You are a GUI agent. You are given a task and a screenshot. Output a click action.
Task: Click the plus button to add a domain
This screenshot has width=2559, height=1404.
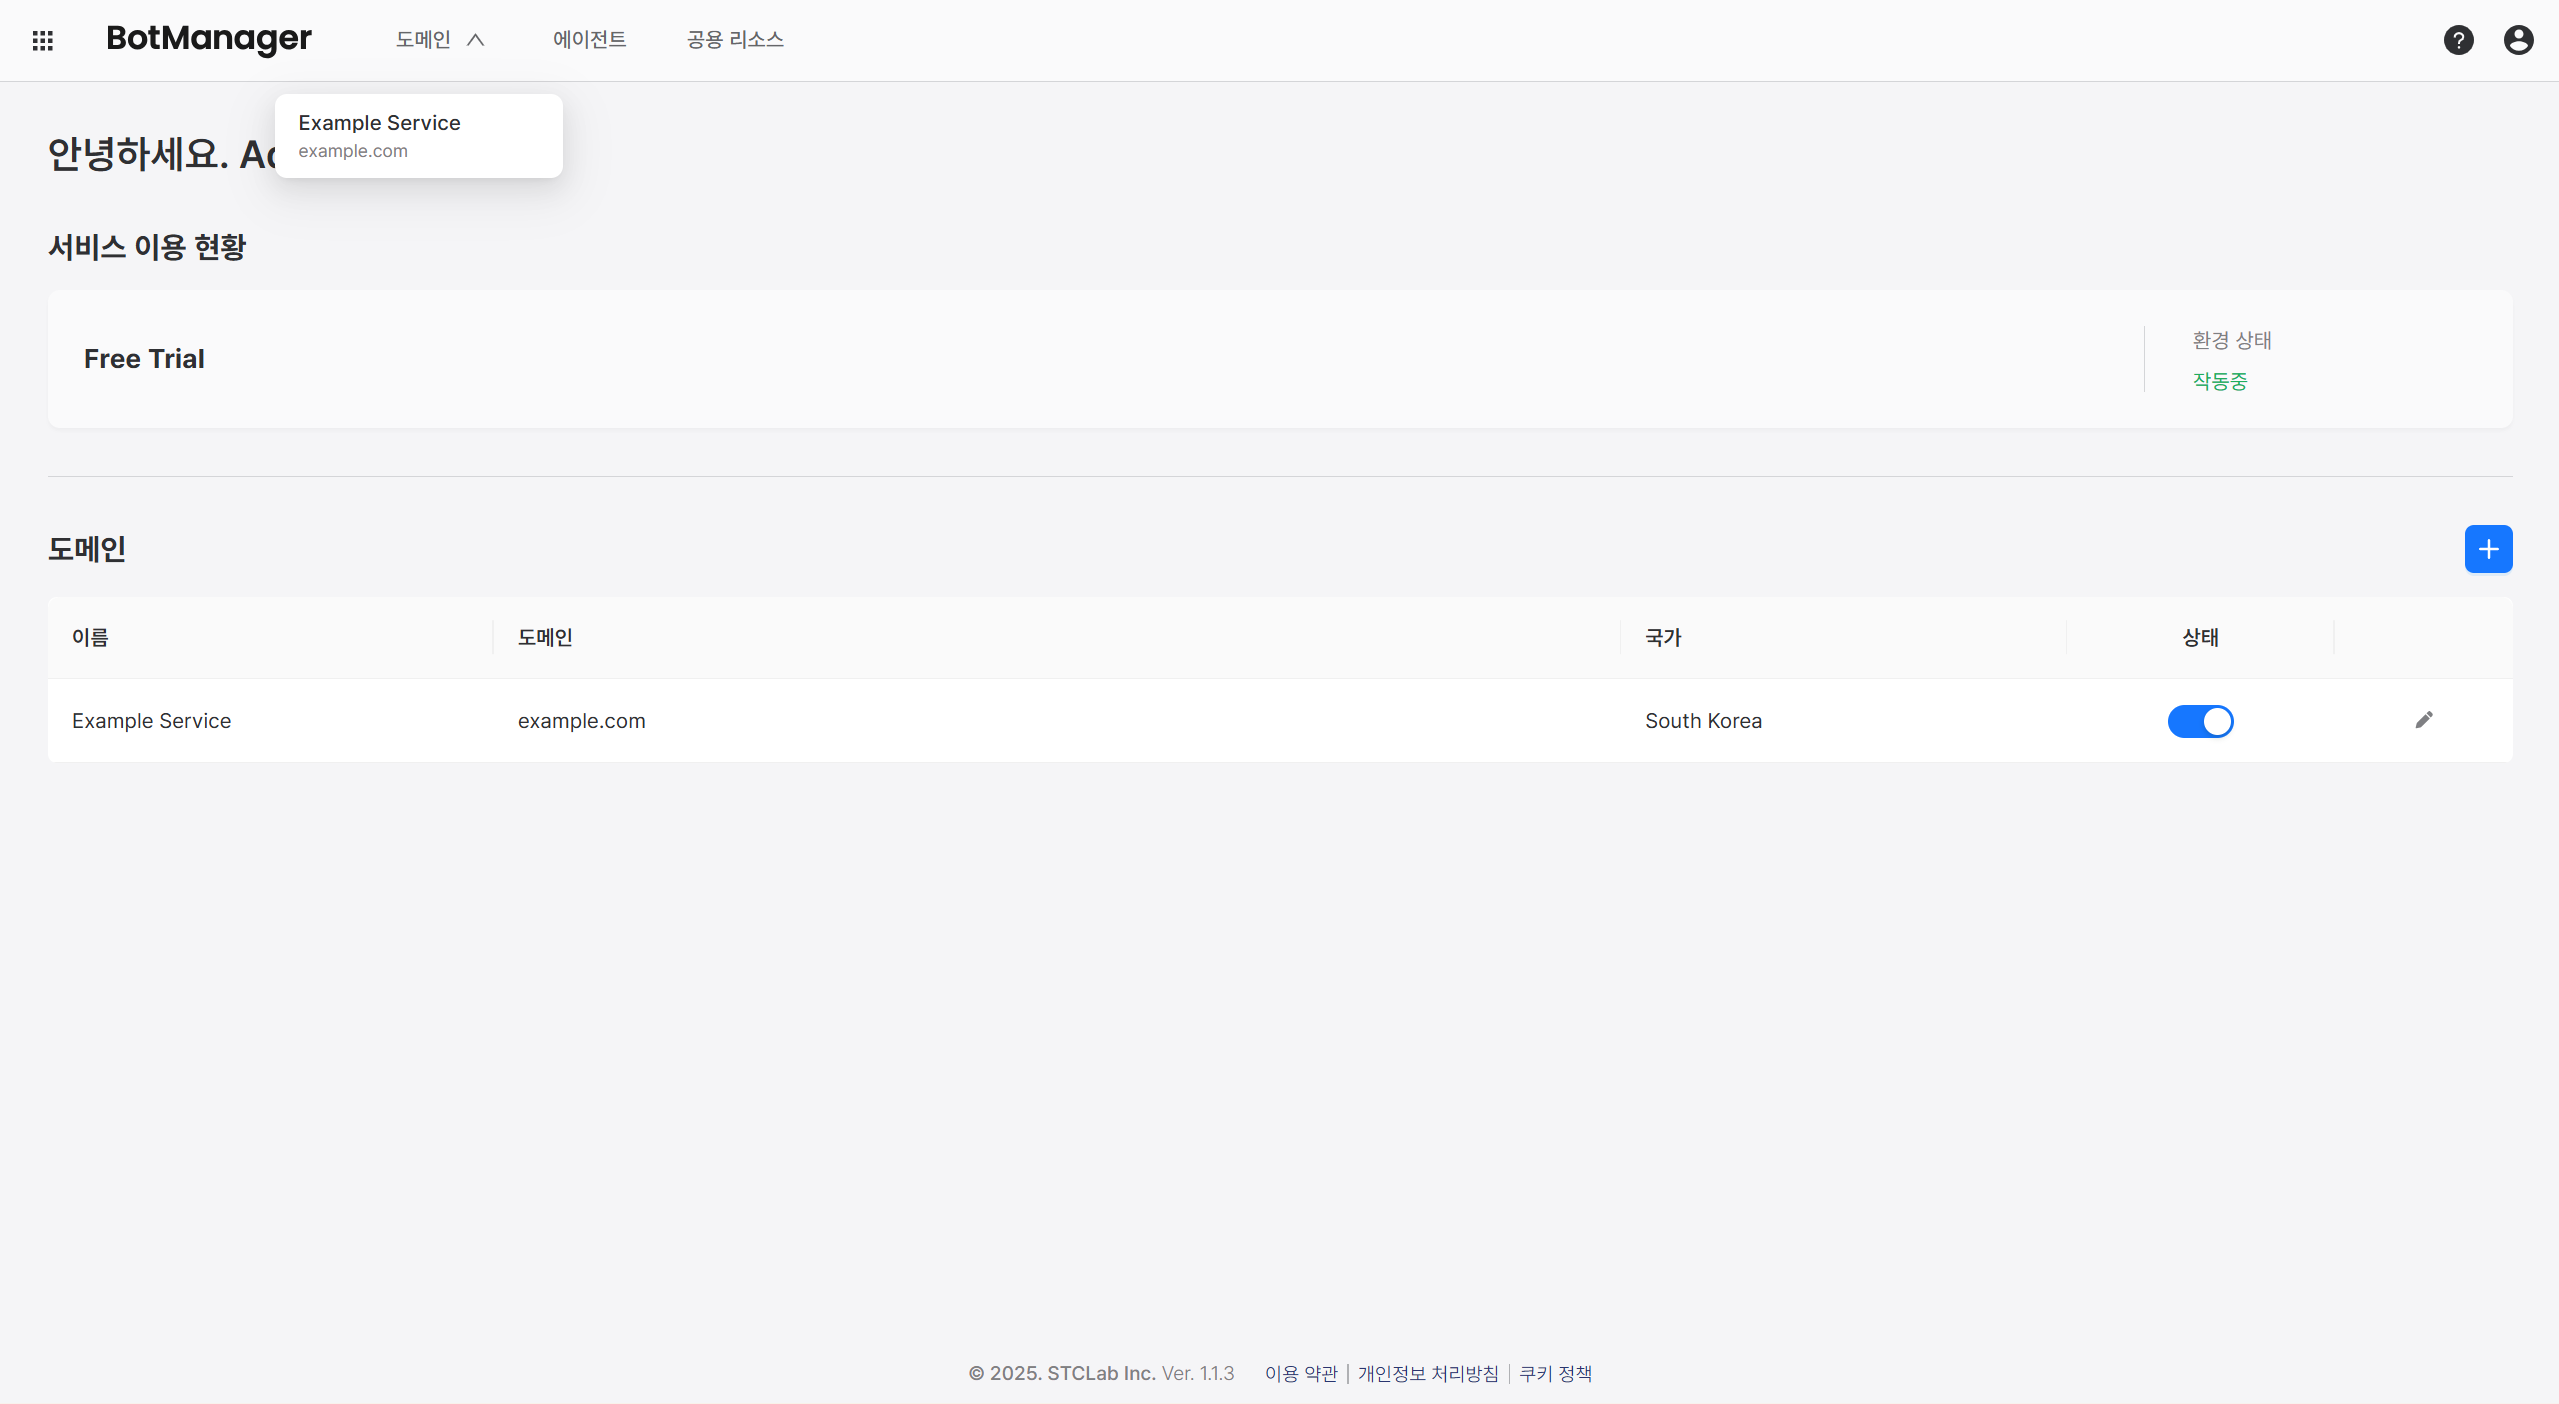click(2488, 548)
